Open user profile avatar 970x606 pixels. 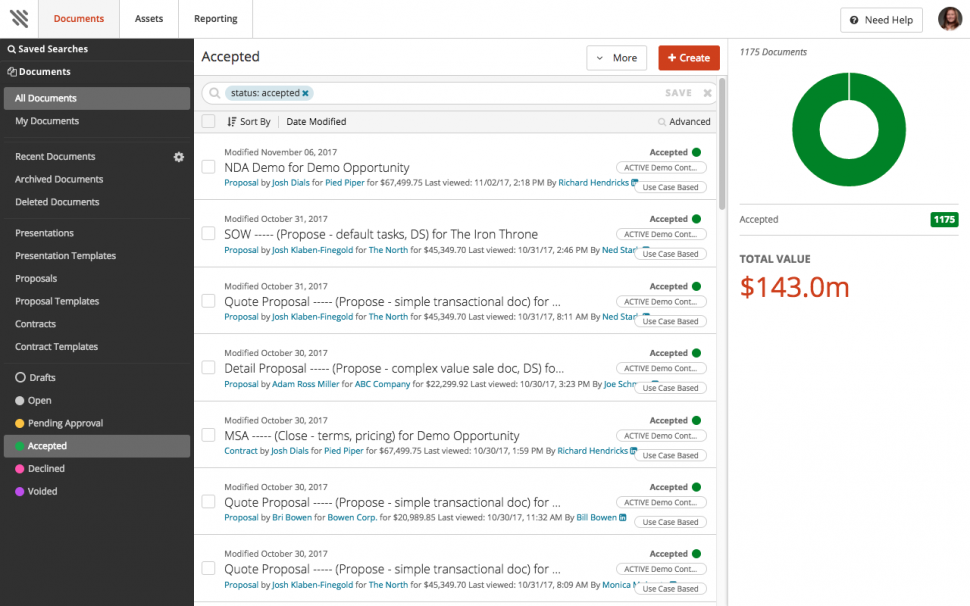949,19
